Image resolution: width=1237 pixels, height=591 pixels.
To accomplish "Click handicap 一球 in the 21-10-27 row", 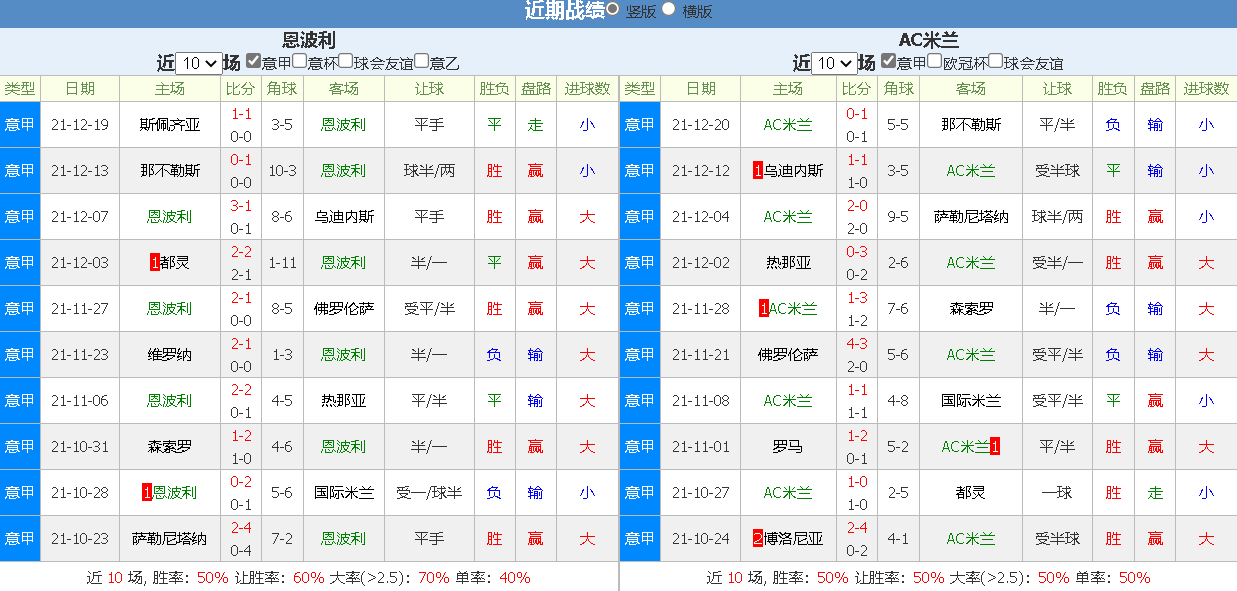I will tap(1057, 493).
